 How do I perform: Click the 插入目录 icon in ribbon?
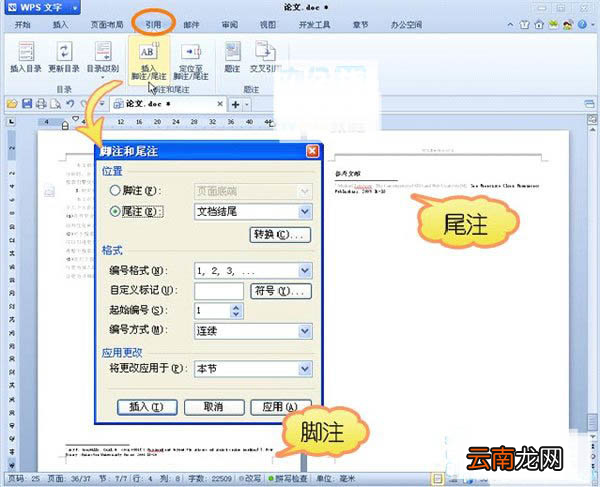click(x=26, y=57)
